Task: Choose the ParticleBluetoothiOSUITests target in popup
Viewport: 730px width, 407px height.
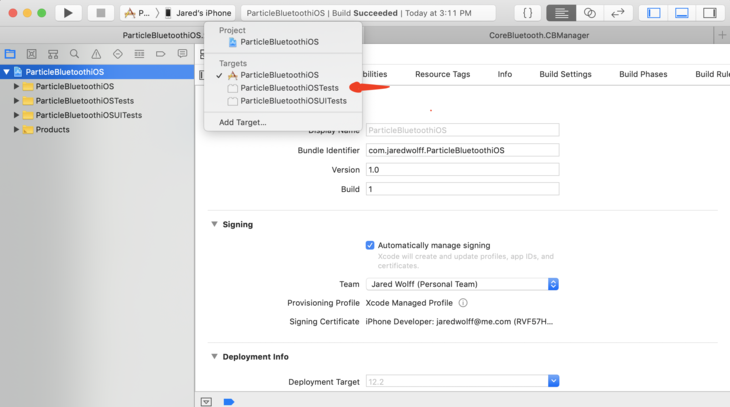Action: coord(293,101)
